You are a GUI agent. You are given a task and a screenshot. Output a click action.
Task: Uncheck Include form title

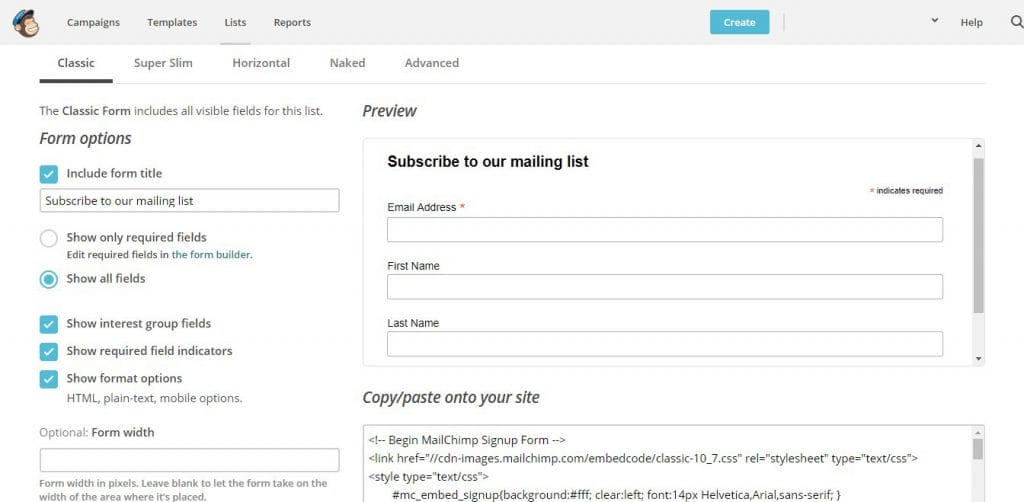49,174
